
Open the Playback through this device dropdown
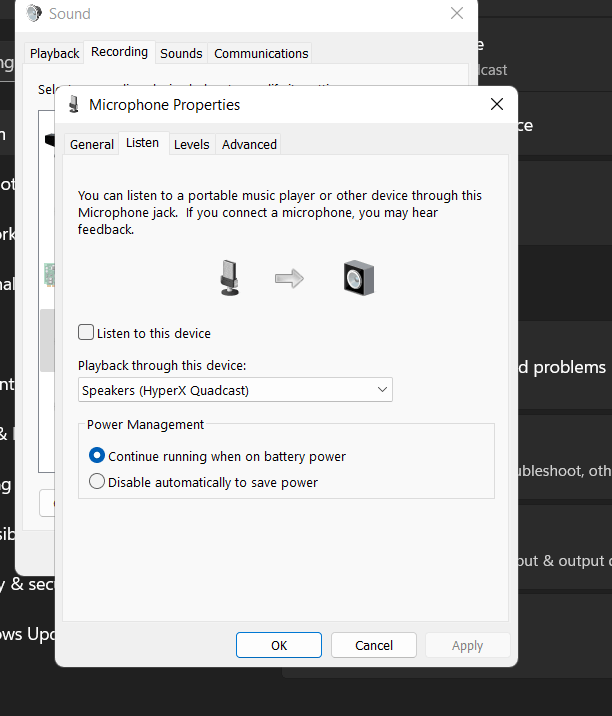tap(235, 390)
